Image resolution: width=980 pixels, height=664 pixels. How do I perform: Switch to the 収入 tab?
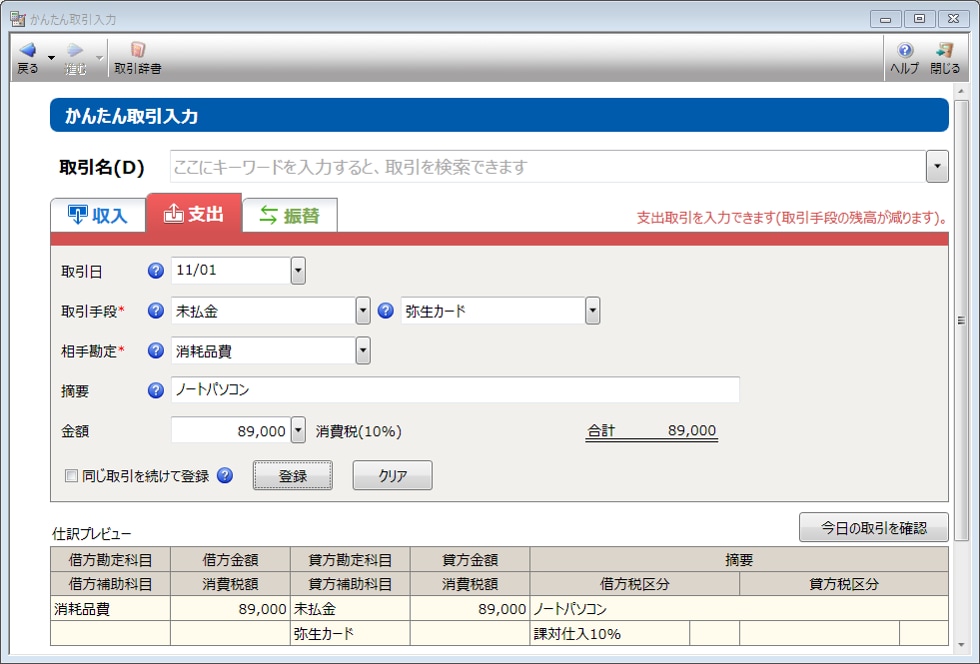pyautogui.click(x=98, y=215)
